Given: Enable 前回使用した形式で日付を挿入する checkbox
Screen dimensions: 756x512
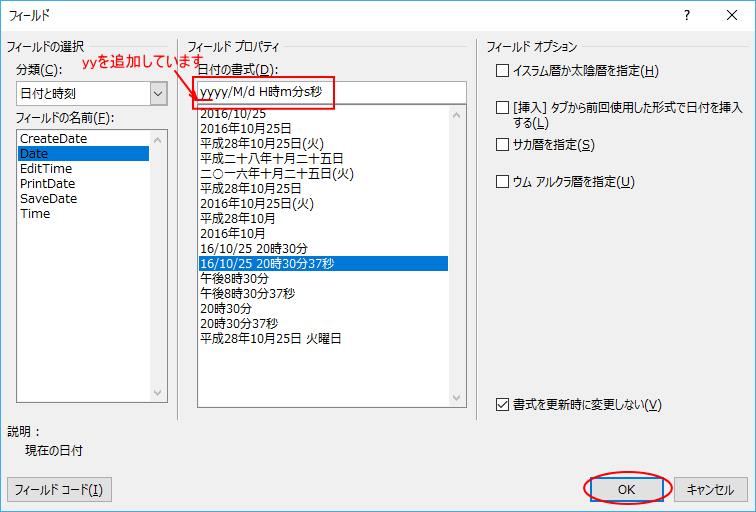Looking at the screenshot, I should pyautogui.click(x=502, y=107).
